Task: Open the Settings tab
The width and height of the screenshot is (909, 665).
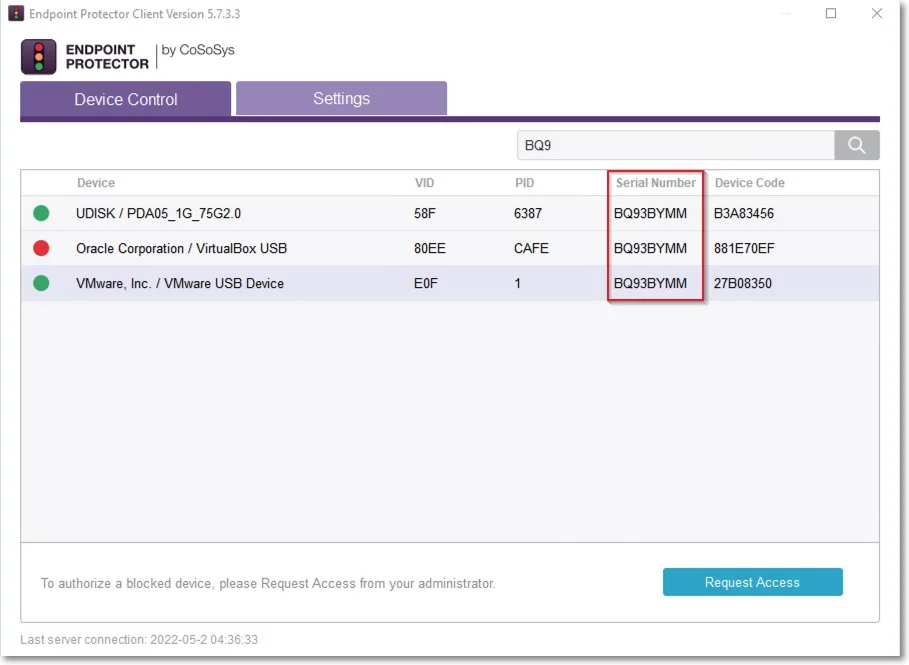Action: pyautogui.click(x=341, y=99)
